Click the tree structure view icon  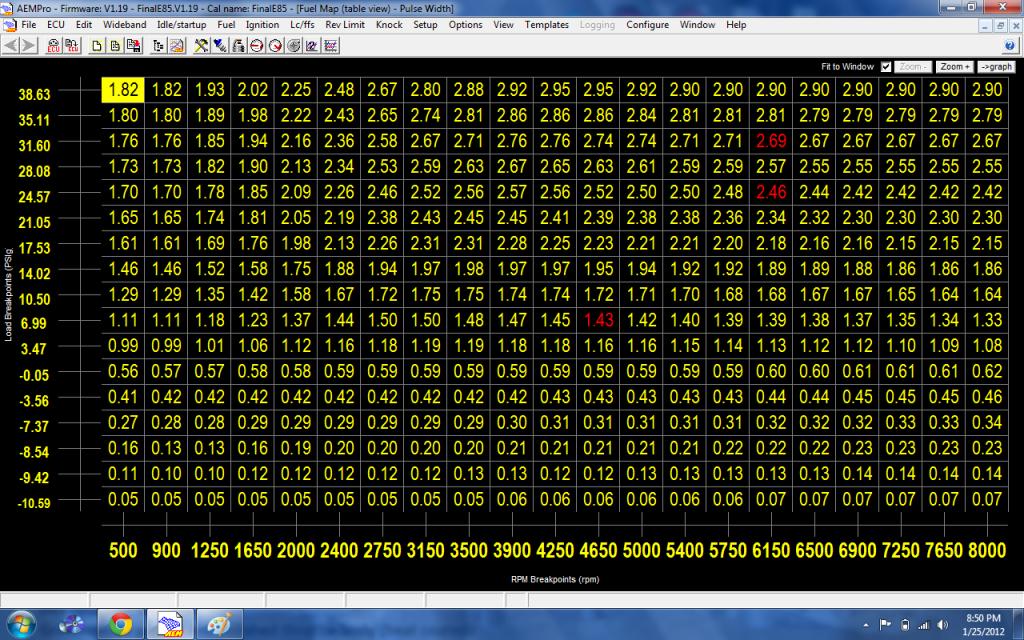[159, 46]
